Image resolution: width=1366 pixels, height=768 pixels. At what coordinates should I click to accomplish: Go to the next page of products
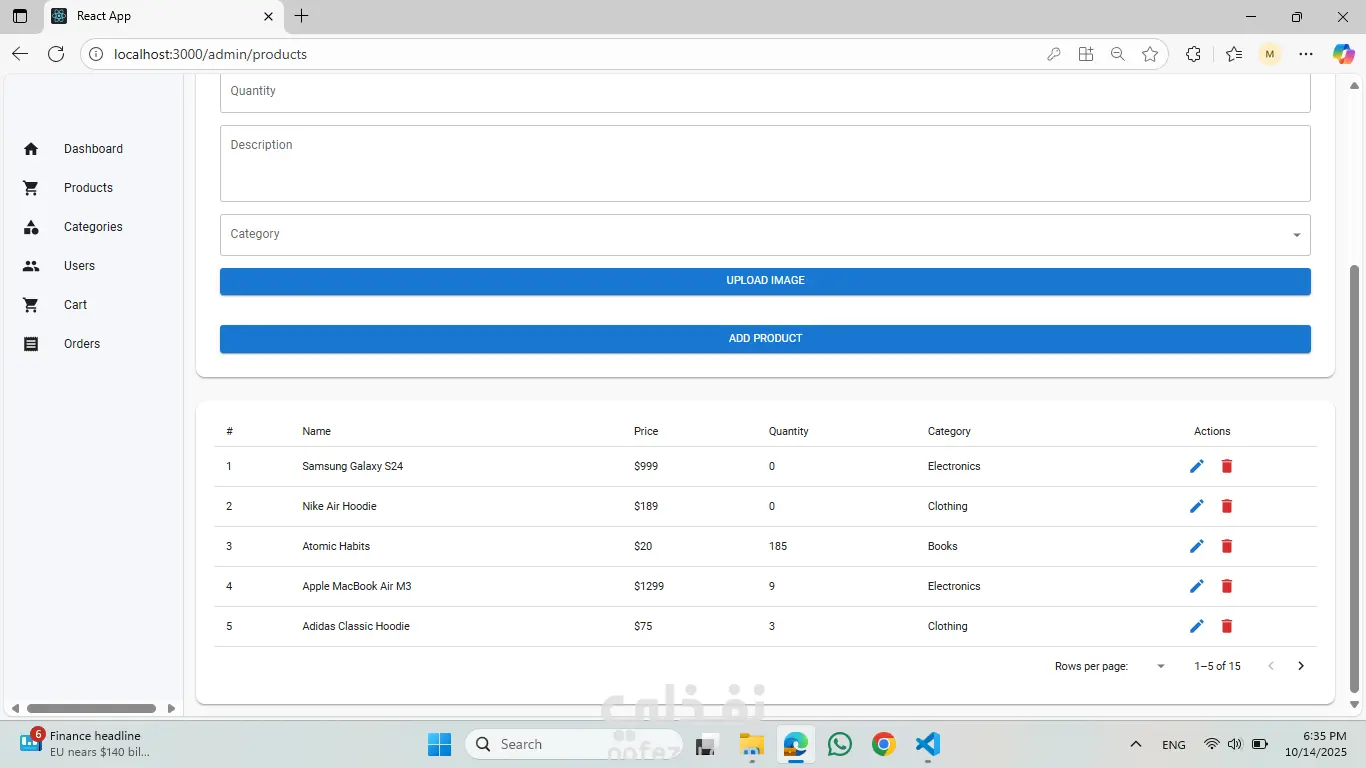pyautogui.click(x=1301, y=666)
